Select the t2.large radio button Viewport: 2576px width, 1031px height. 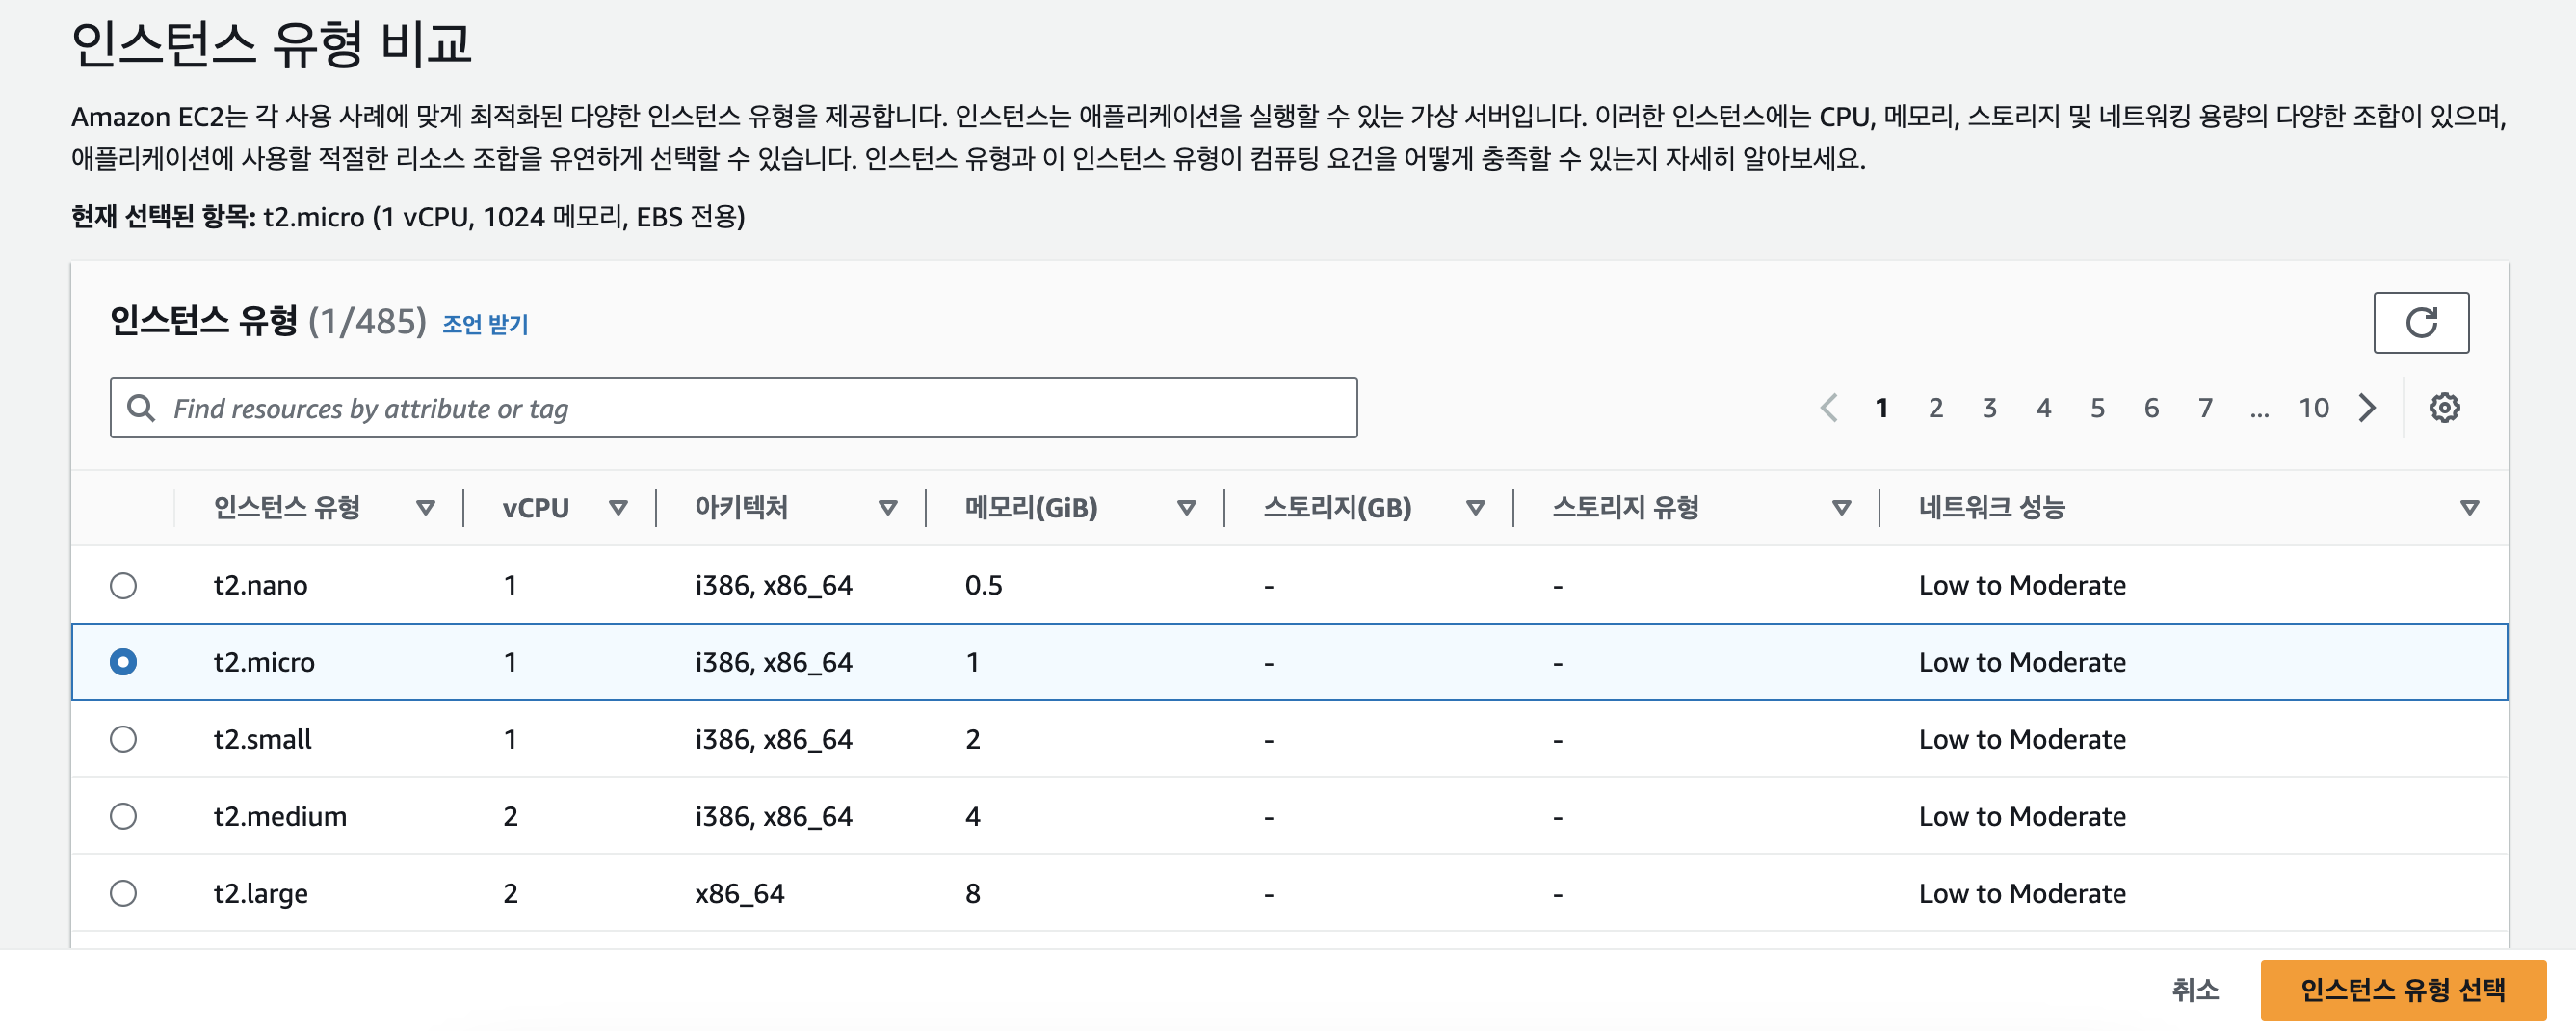[x=123, y=893]
